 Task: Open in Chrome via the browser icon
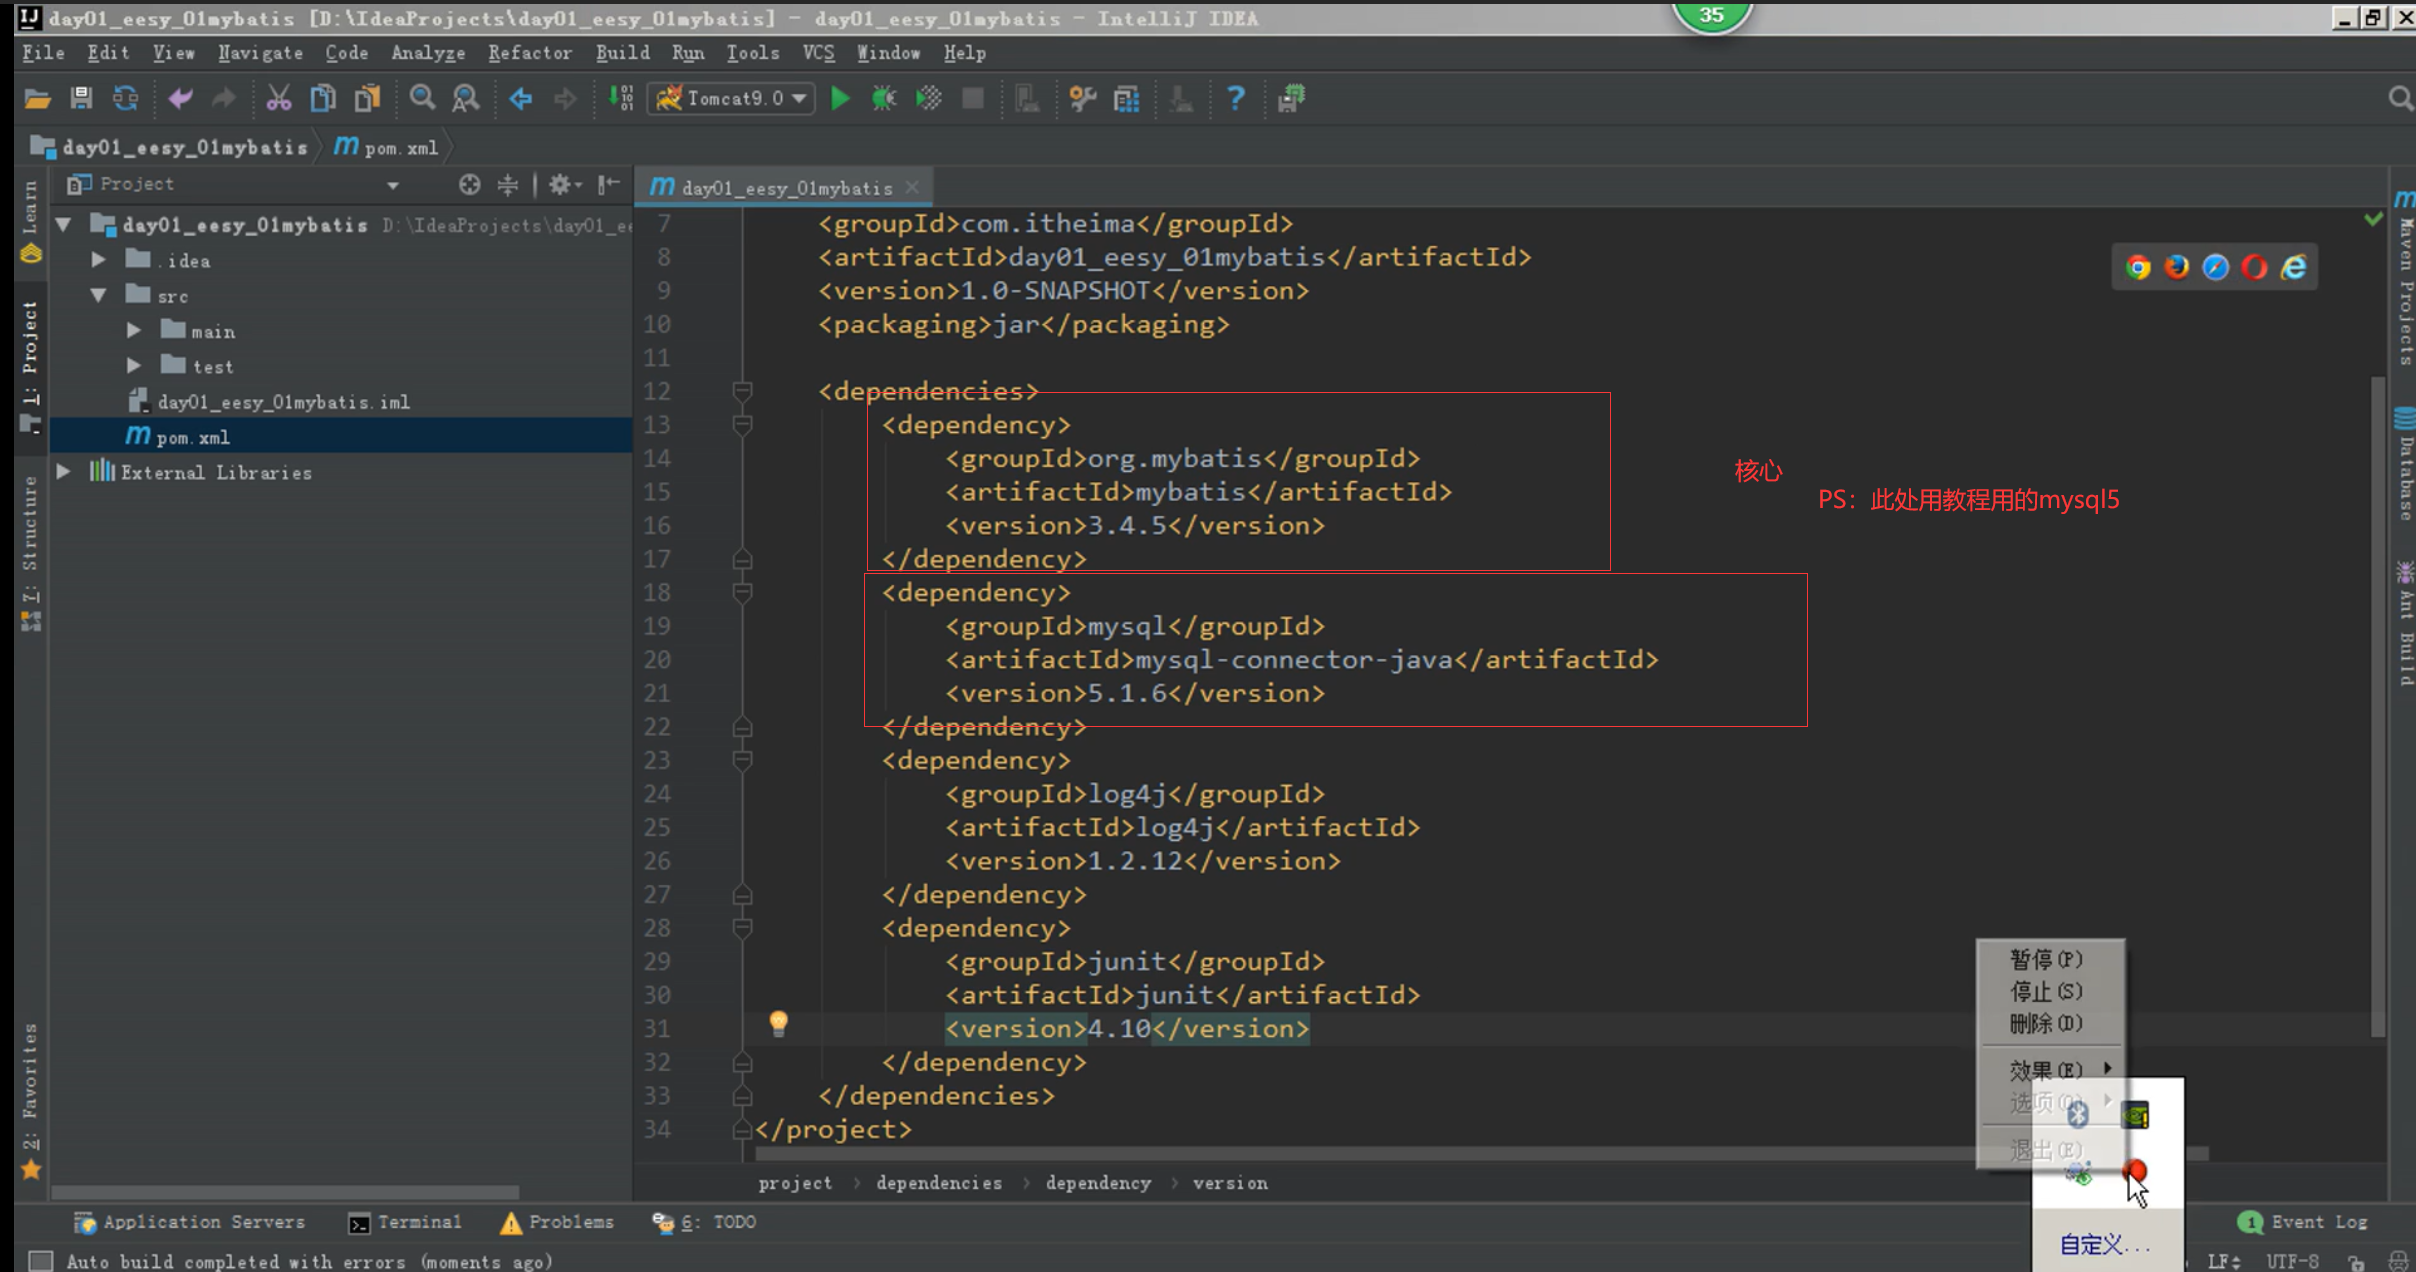(x=2138, y=267)
